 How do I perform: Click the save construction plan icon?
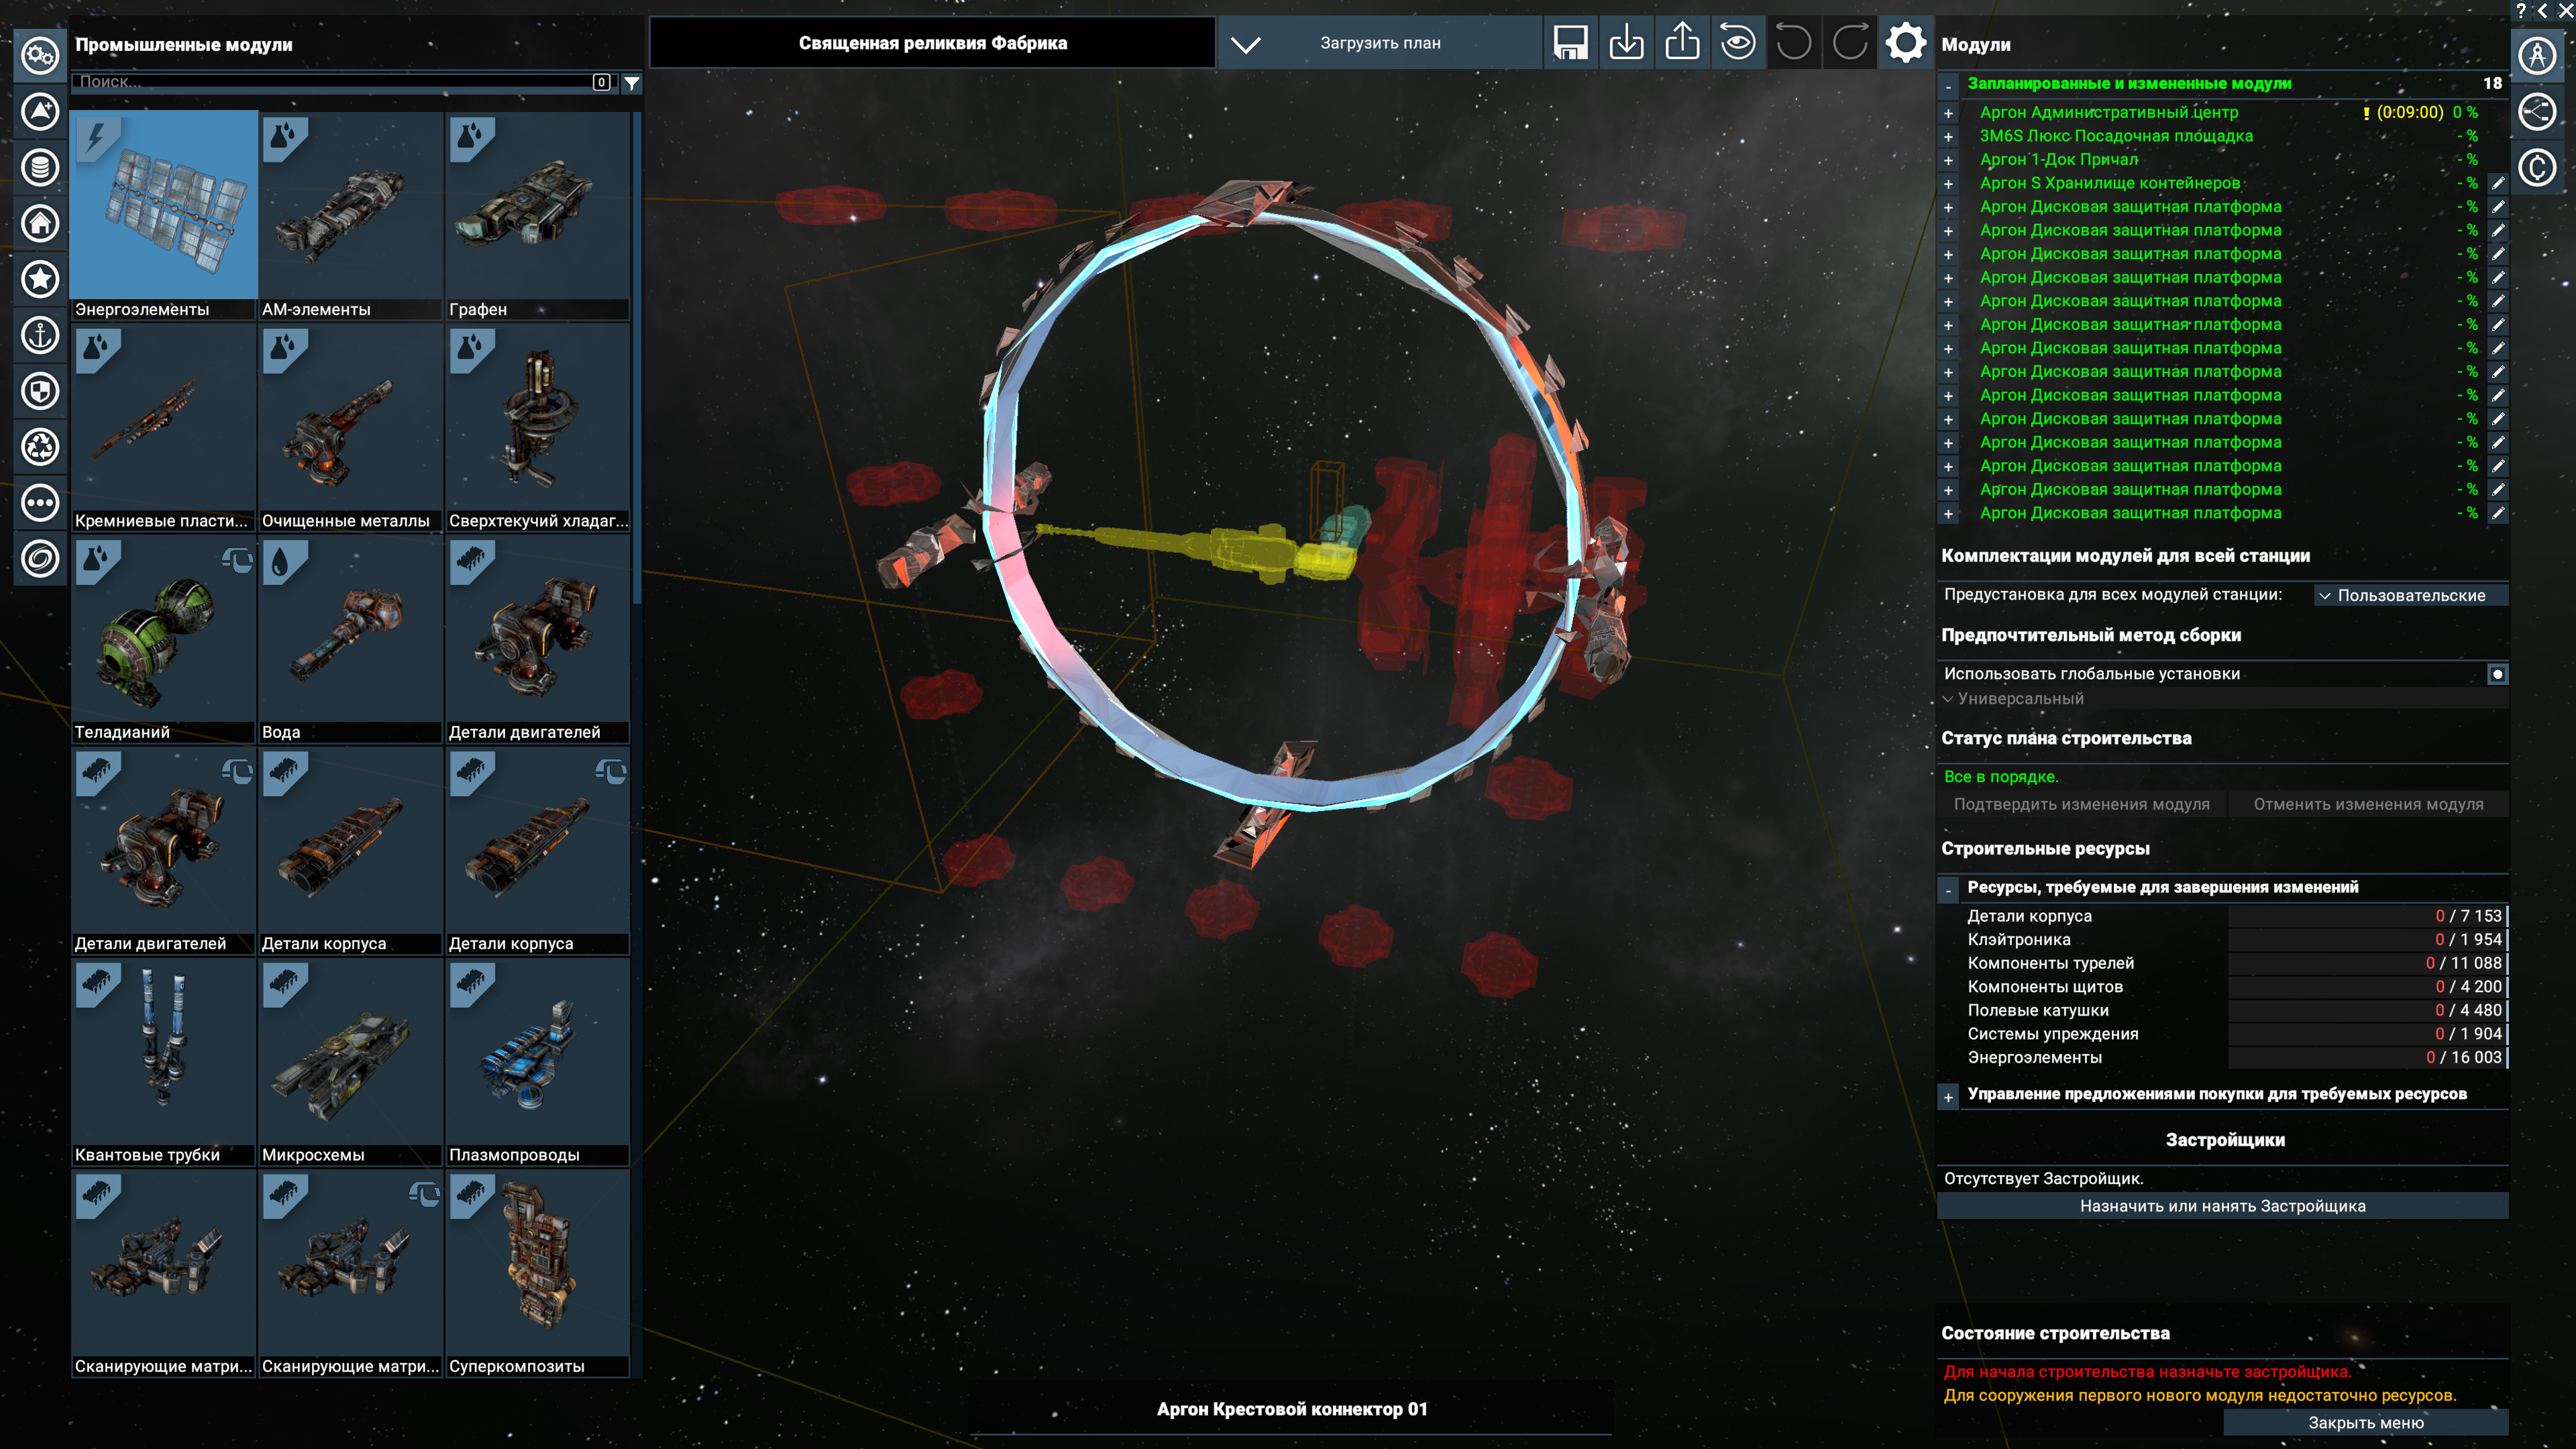point(1570,43)
